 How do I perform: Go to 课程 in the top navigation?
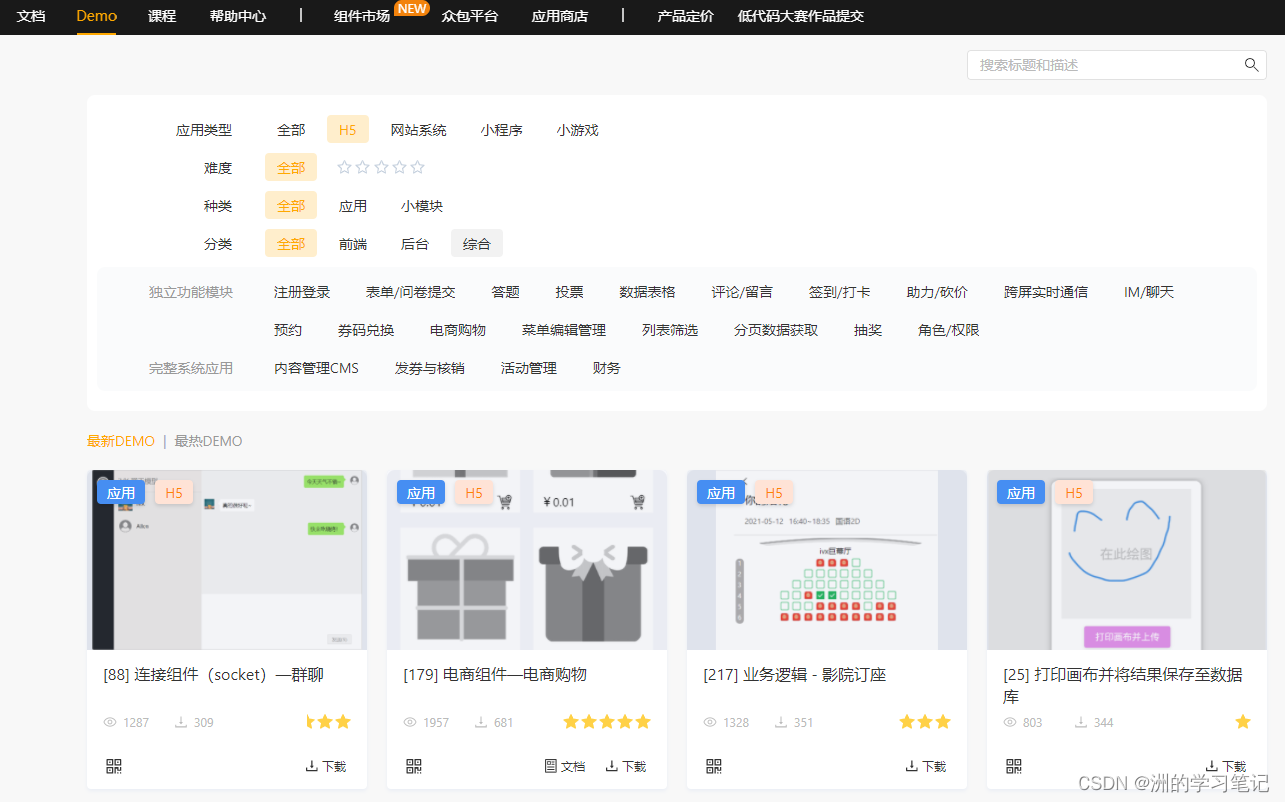(x=162, y=16)
